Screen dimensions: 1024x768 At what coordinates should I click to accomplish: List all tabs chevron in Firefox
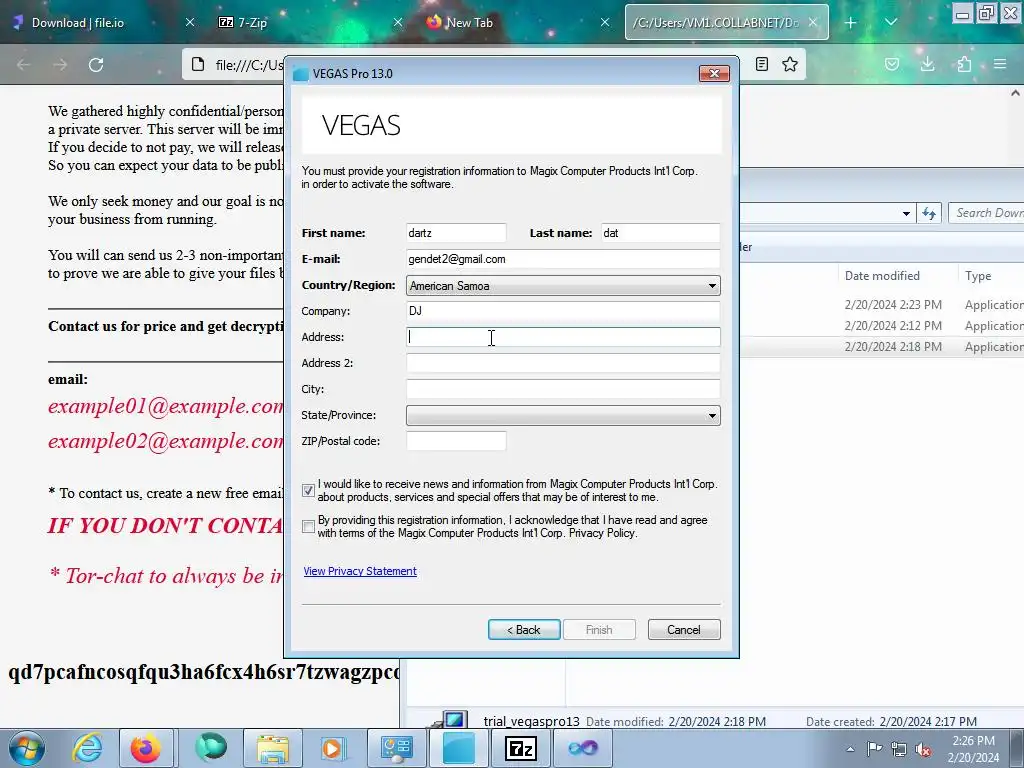pyautogui.click(x=891, y=23)
